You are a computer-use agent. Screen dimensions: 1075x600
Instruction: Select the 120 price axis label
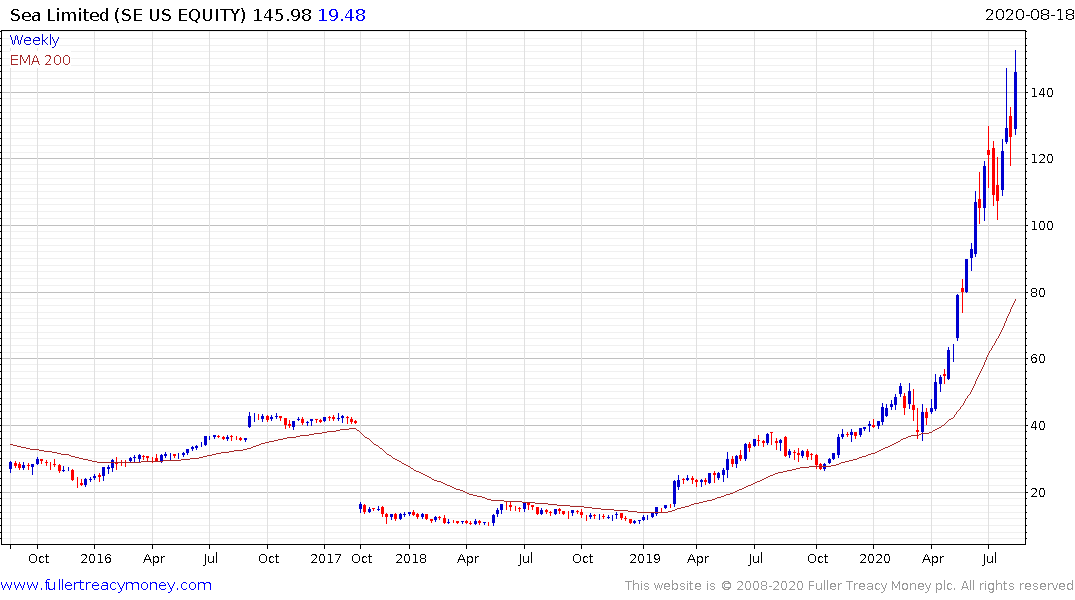(x=1044, y=159)
